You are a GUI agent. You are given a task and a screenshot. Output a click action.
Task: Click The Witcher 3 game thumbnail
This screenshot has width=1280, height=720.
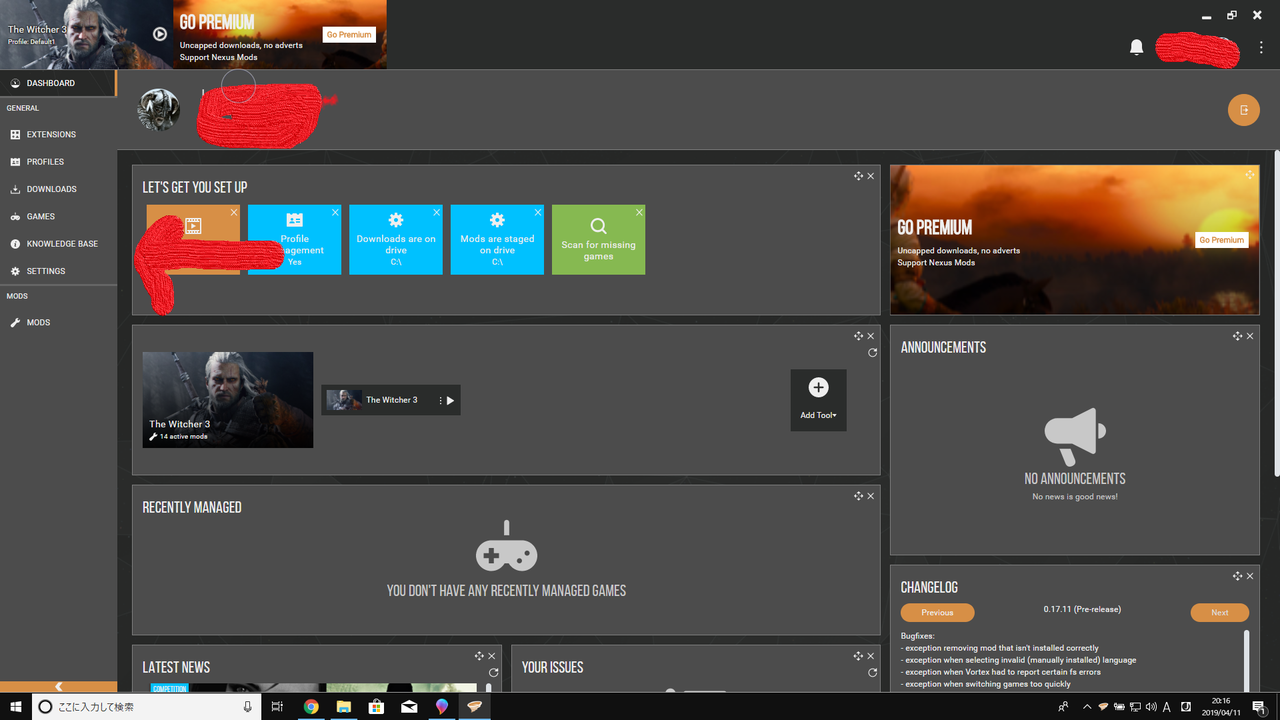[228, 400]
